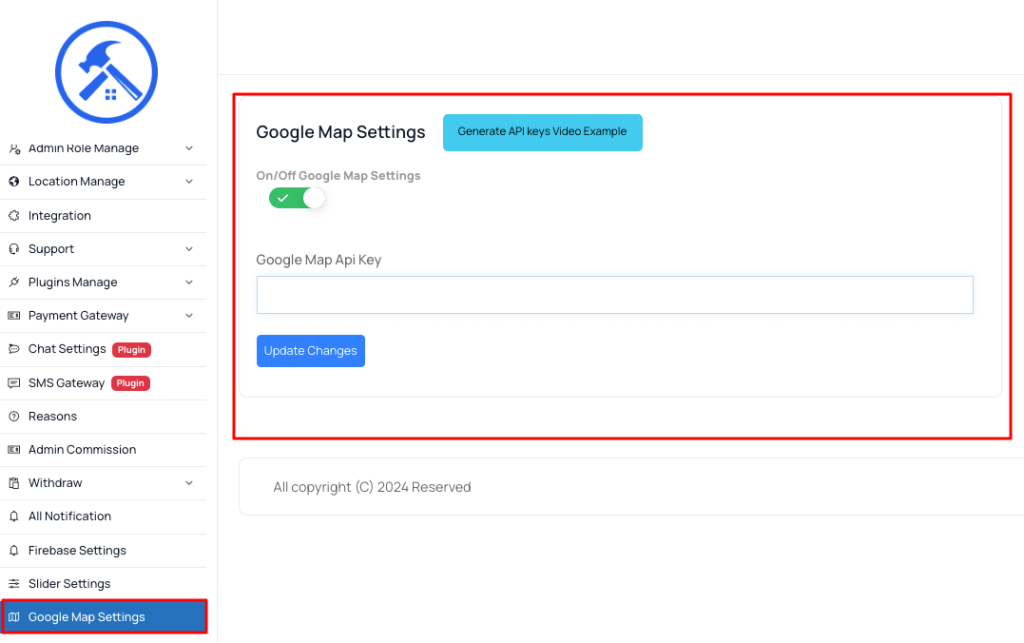Click the map icon in Google Map Settings item

(14, 617)
